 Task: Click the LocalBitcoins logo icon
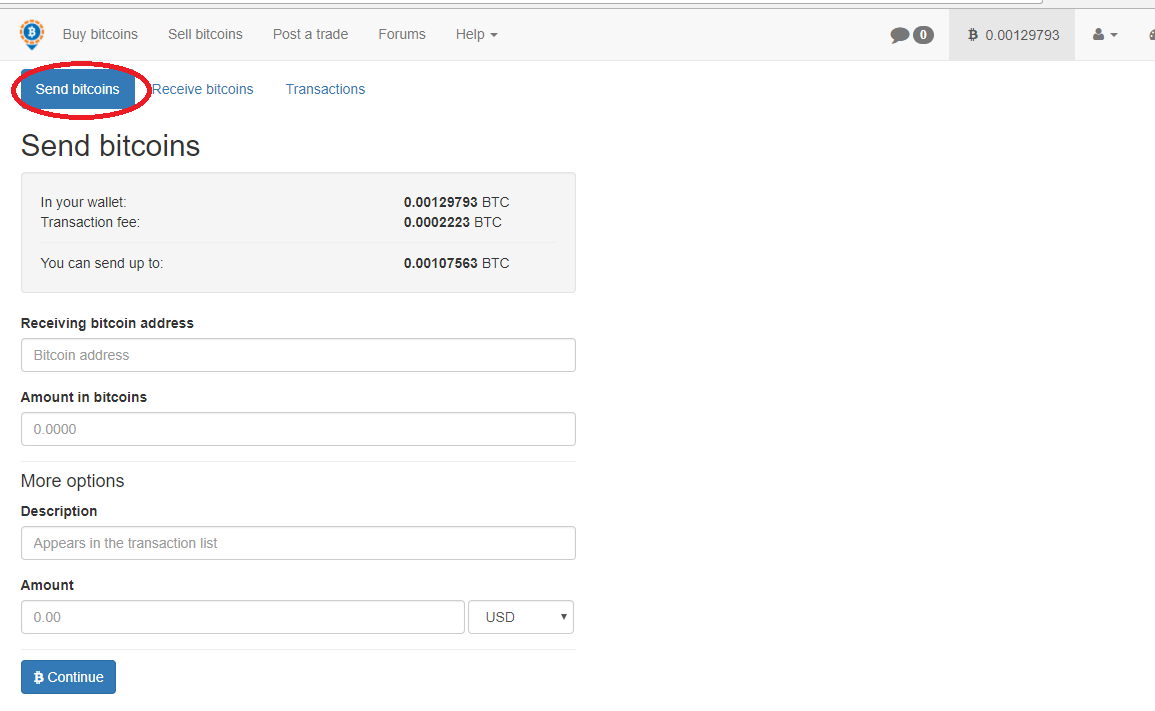point(32,34)
